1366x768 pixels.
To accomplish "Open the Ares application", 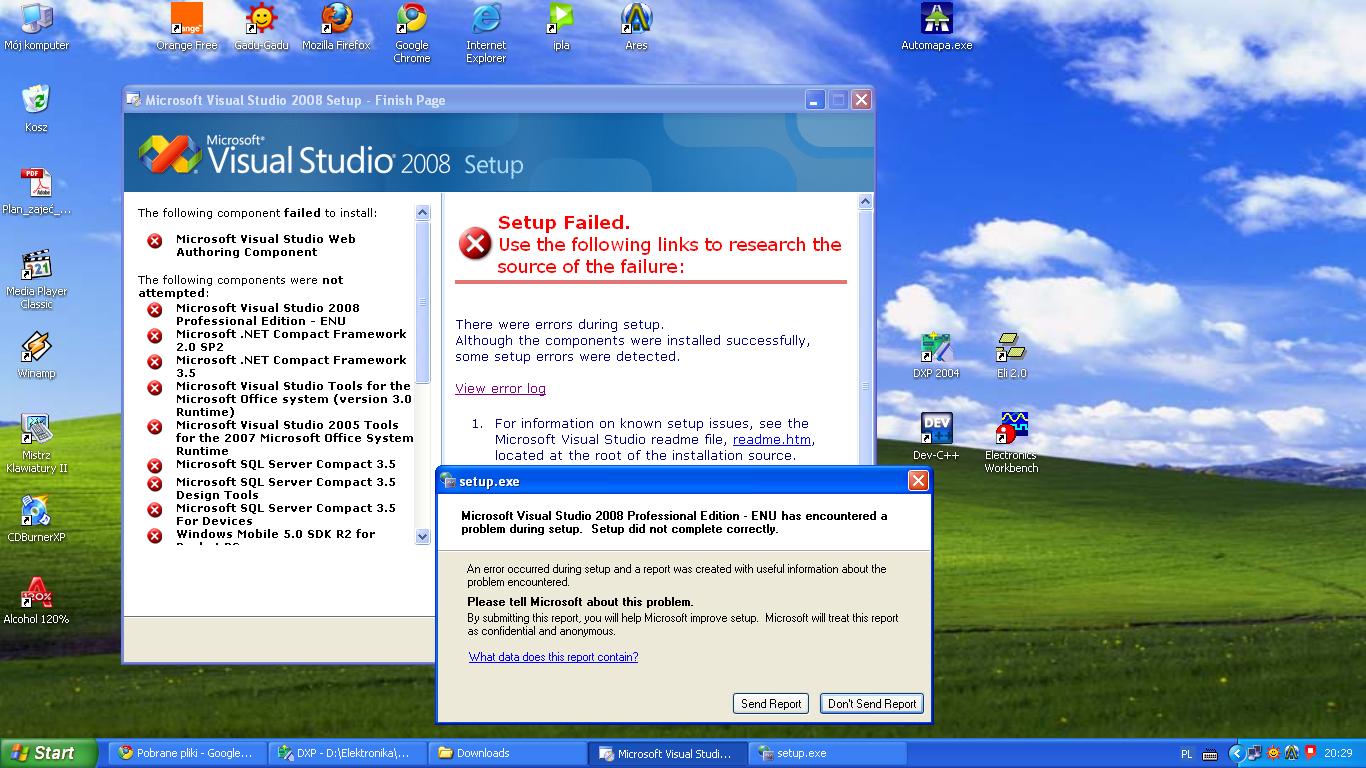I will point(635,20).
